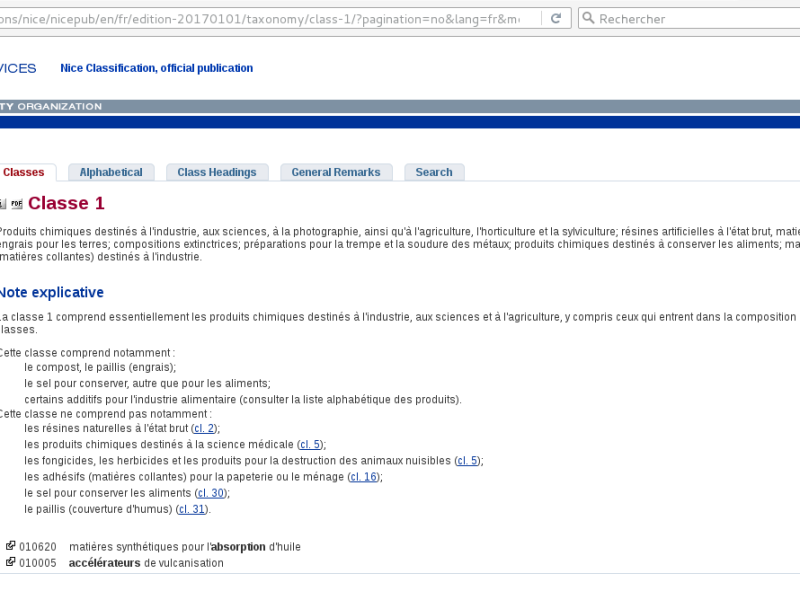Open the Alphabetical tab
The width and height of the screenshot is (800, 600).
[111, 172]
